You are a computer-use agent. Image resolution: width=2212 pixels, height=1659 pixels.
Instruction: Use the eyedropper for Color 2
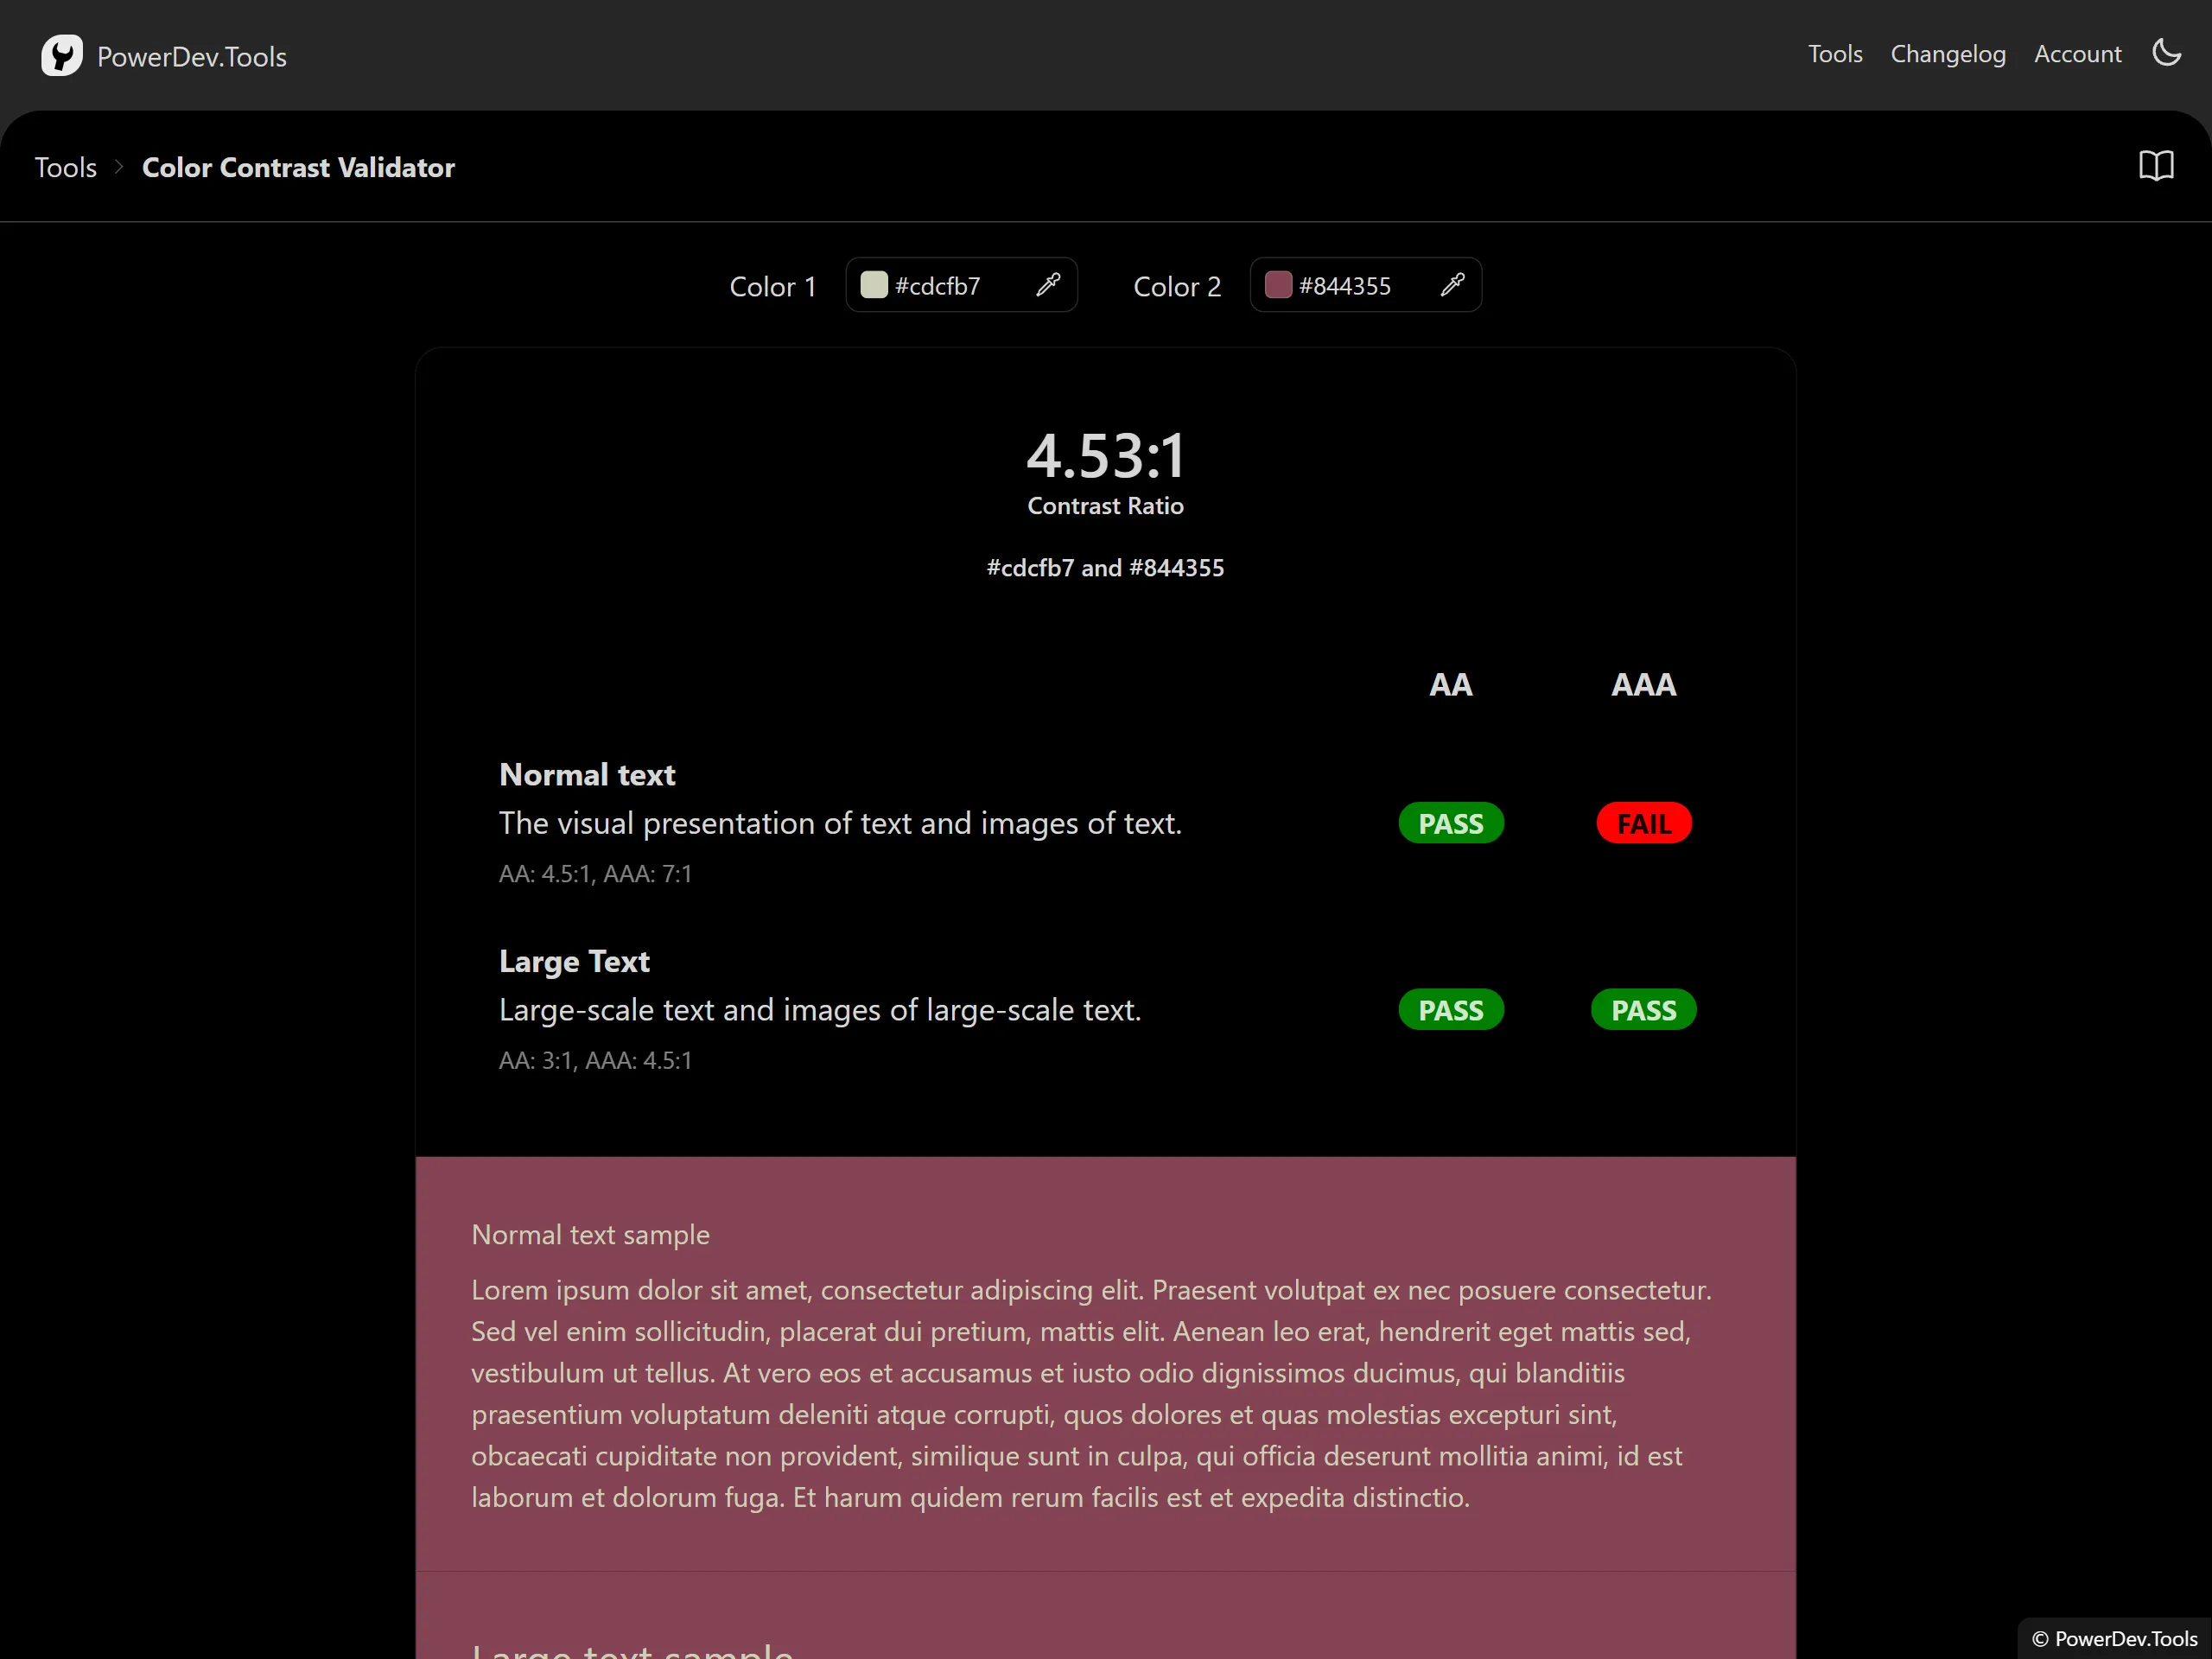1452,286
